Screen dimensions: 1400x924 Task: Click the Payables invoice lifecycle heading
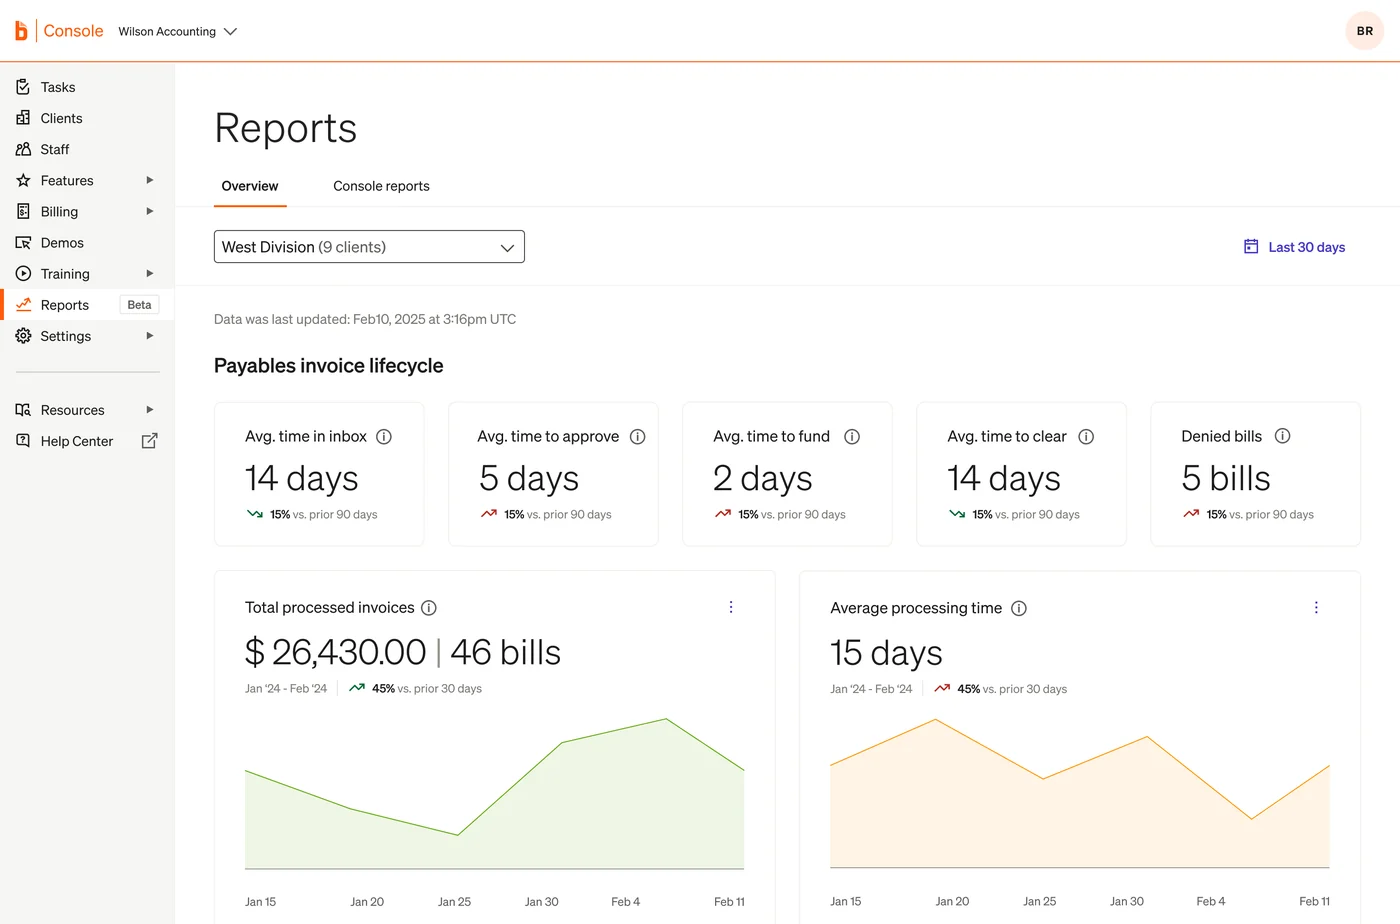[x=328, y=366]
